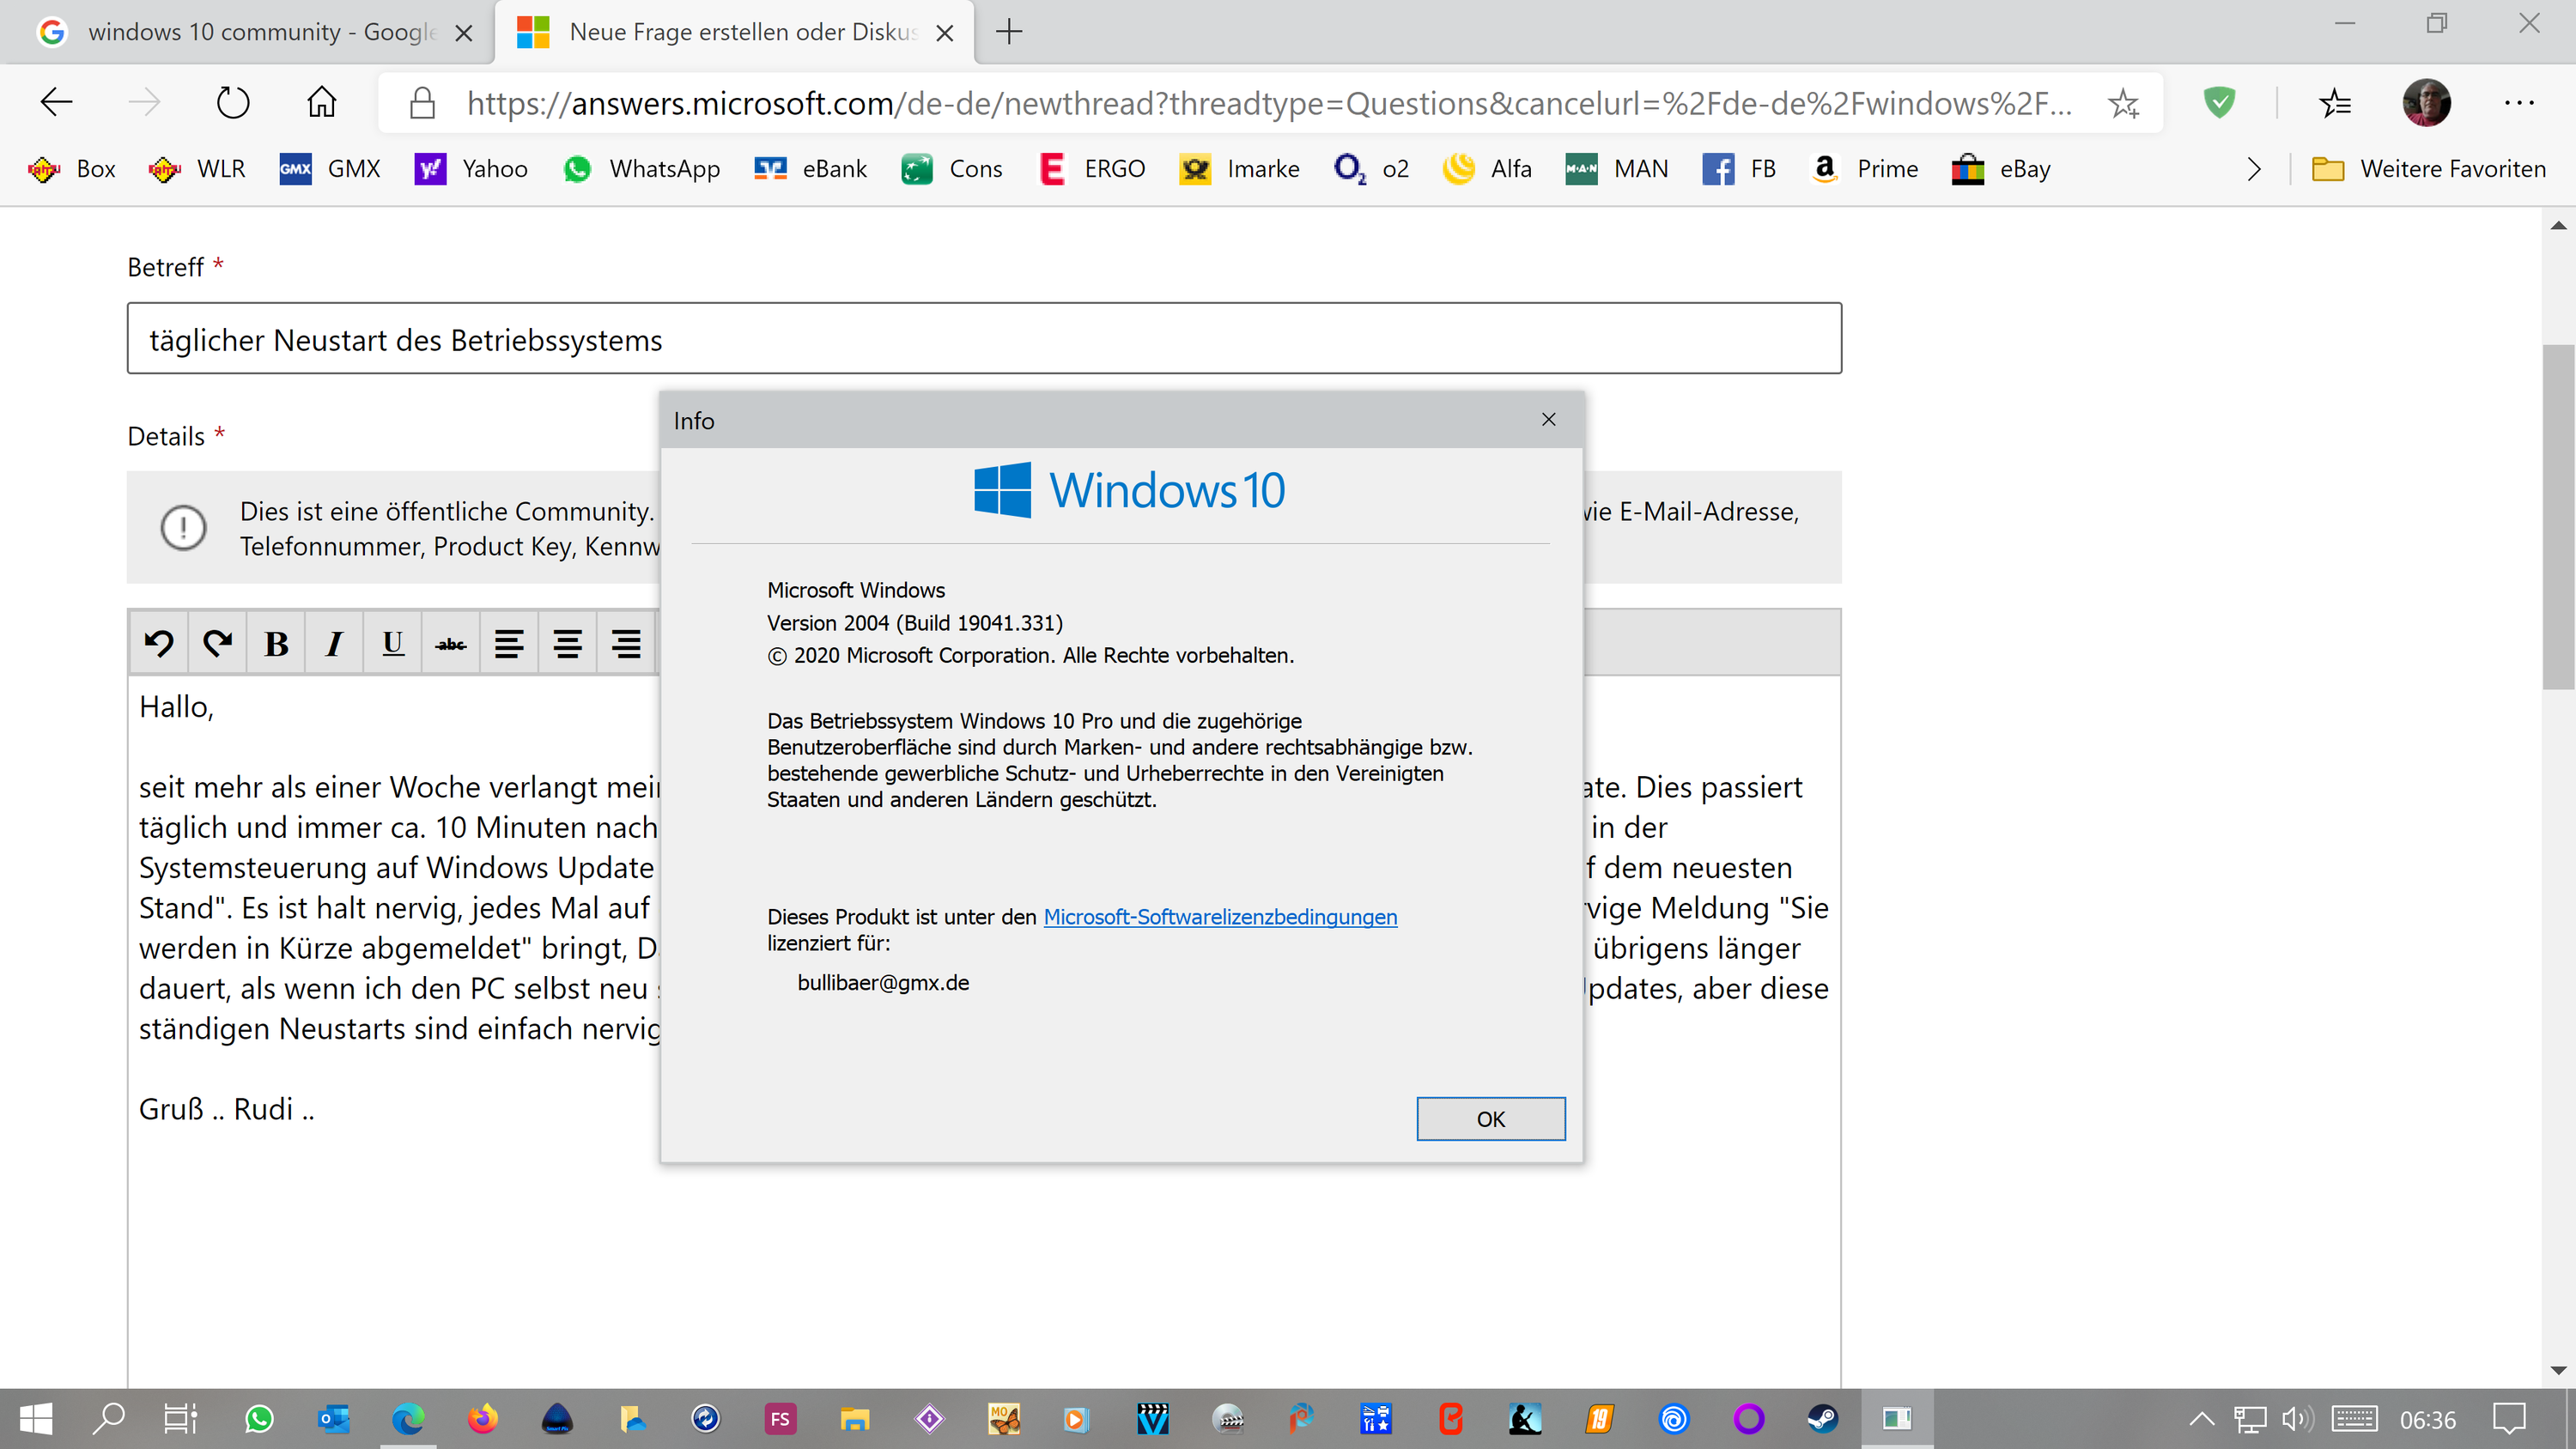Screen dimensions: 2576x1449
Task: Open the Yahoo bookmark
Action: click(x=471, y=169)
